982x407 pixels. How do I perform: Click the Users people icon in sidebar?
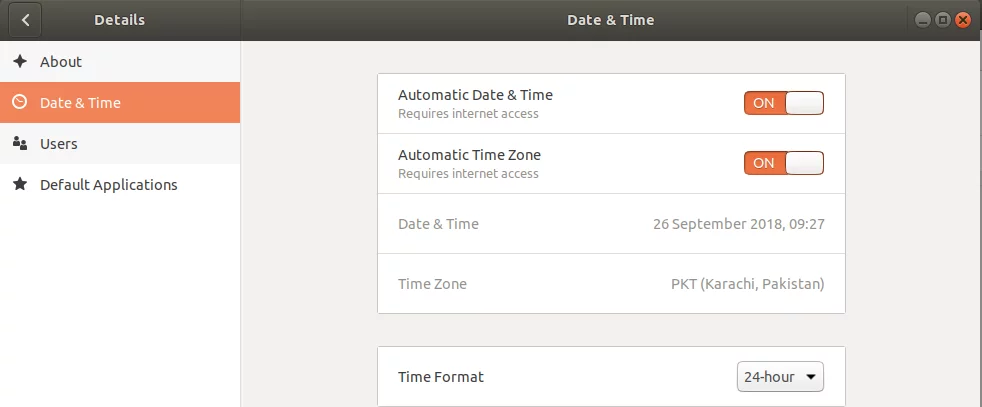click(20, 144)
